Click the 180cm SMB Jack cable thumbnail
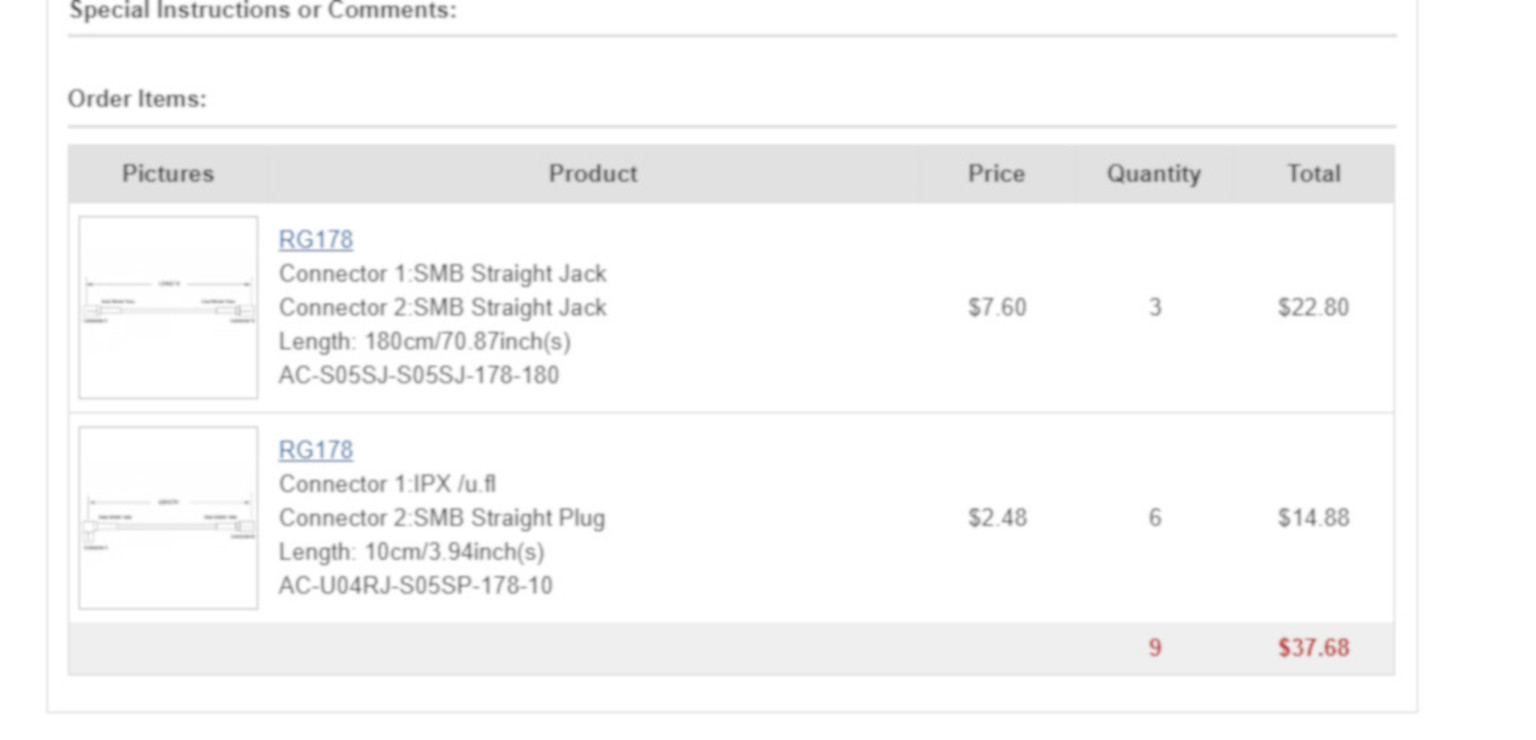This screenshot has width=1536, height=740. click(168, 307)
